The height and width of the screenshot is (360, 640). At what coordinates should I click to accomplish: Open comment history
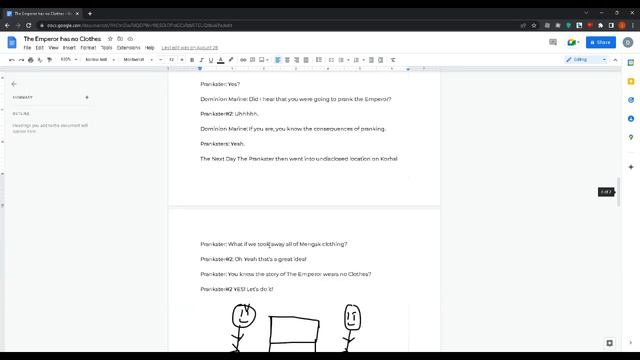(553, 42)
